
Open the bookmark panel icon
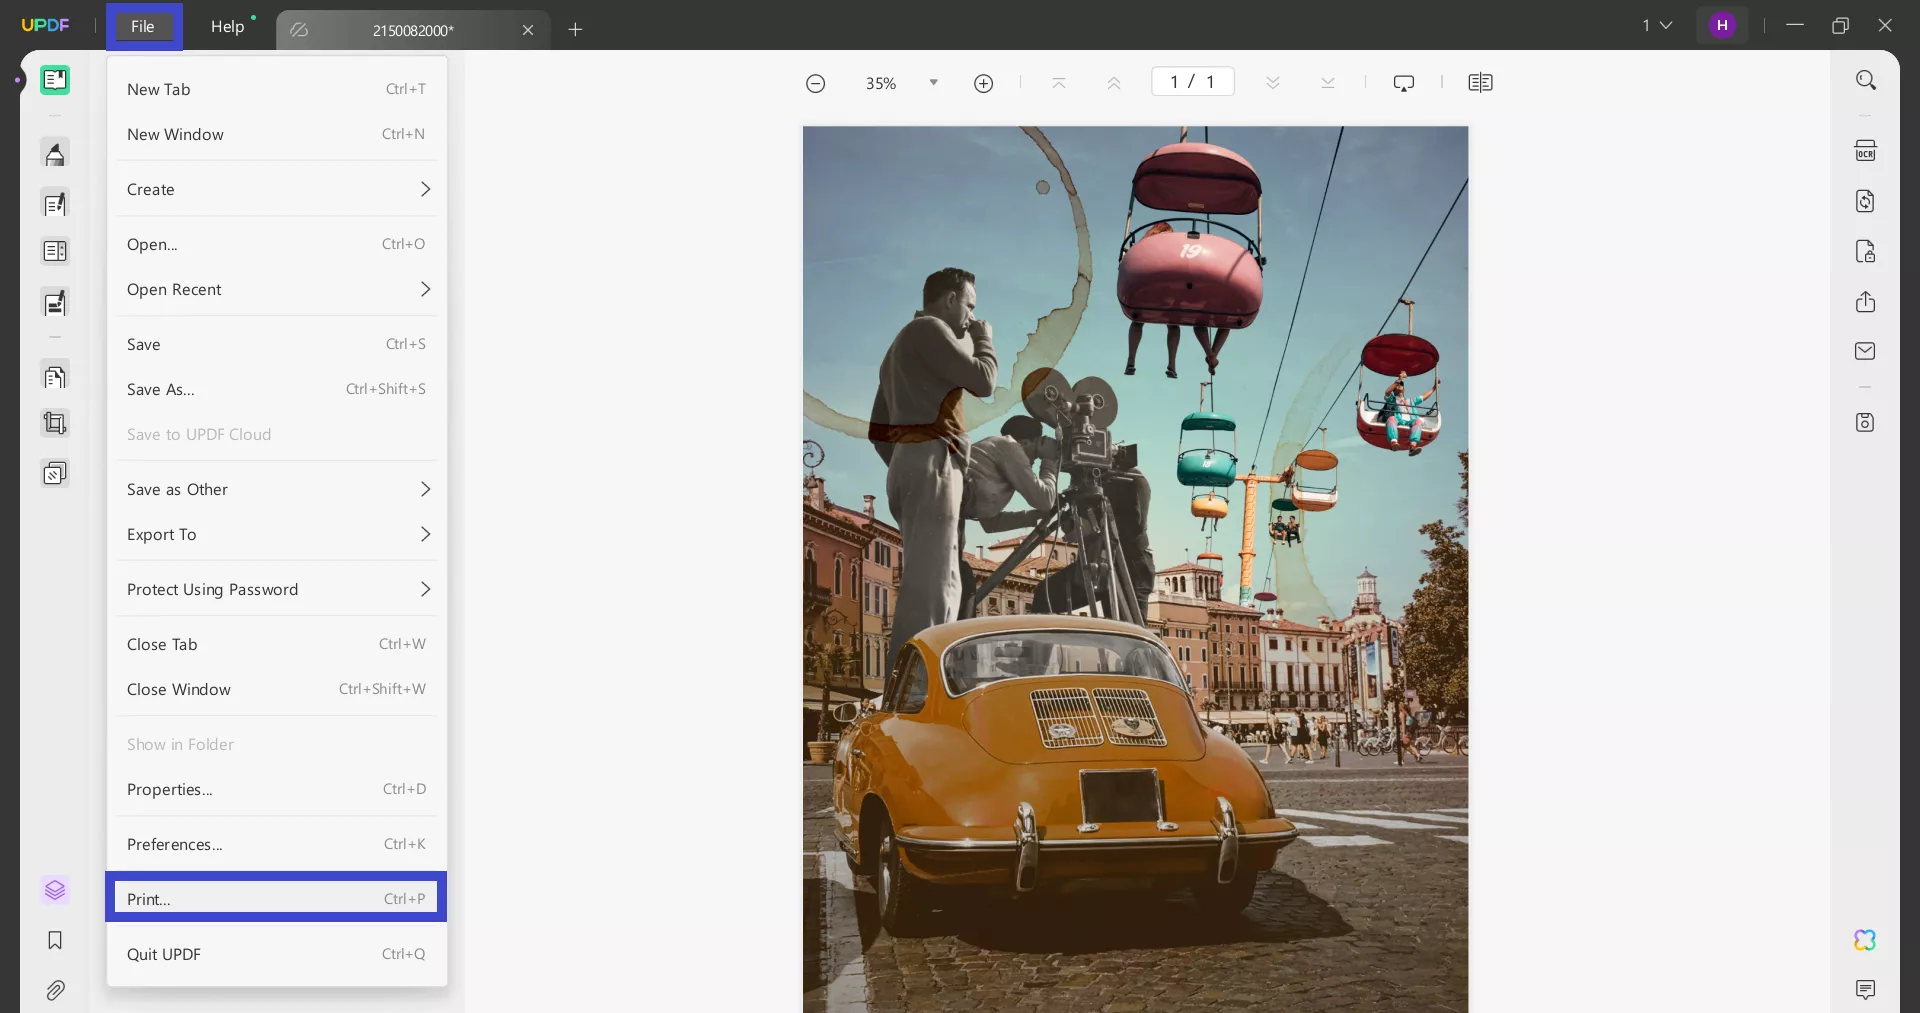pos(55,940)
